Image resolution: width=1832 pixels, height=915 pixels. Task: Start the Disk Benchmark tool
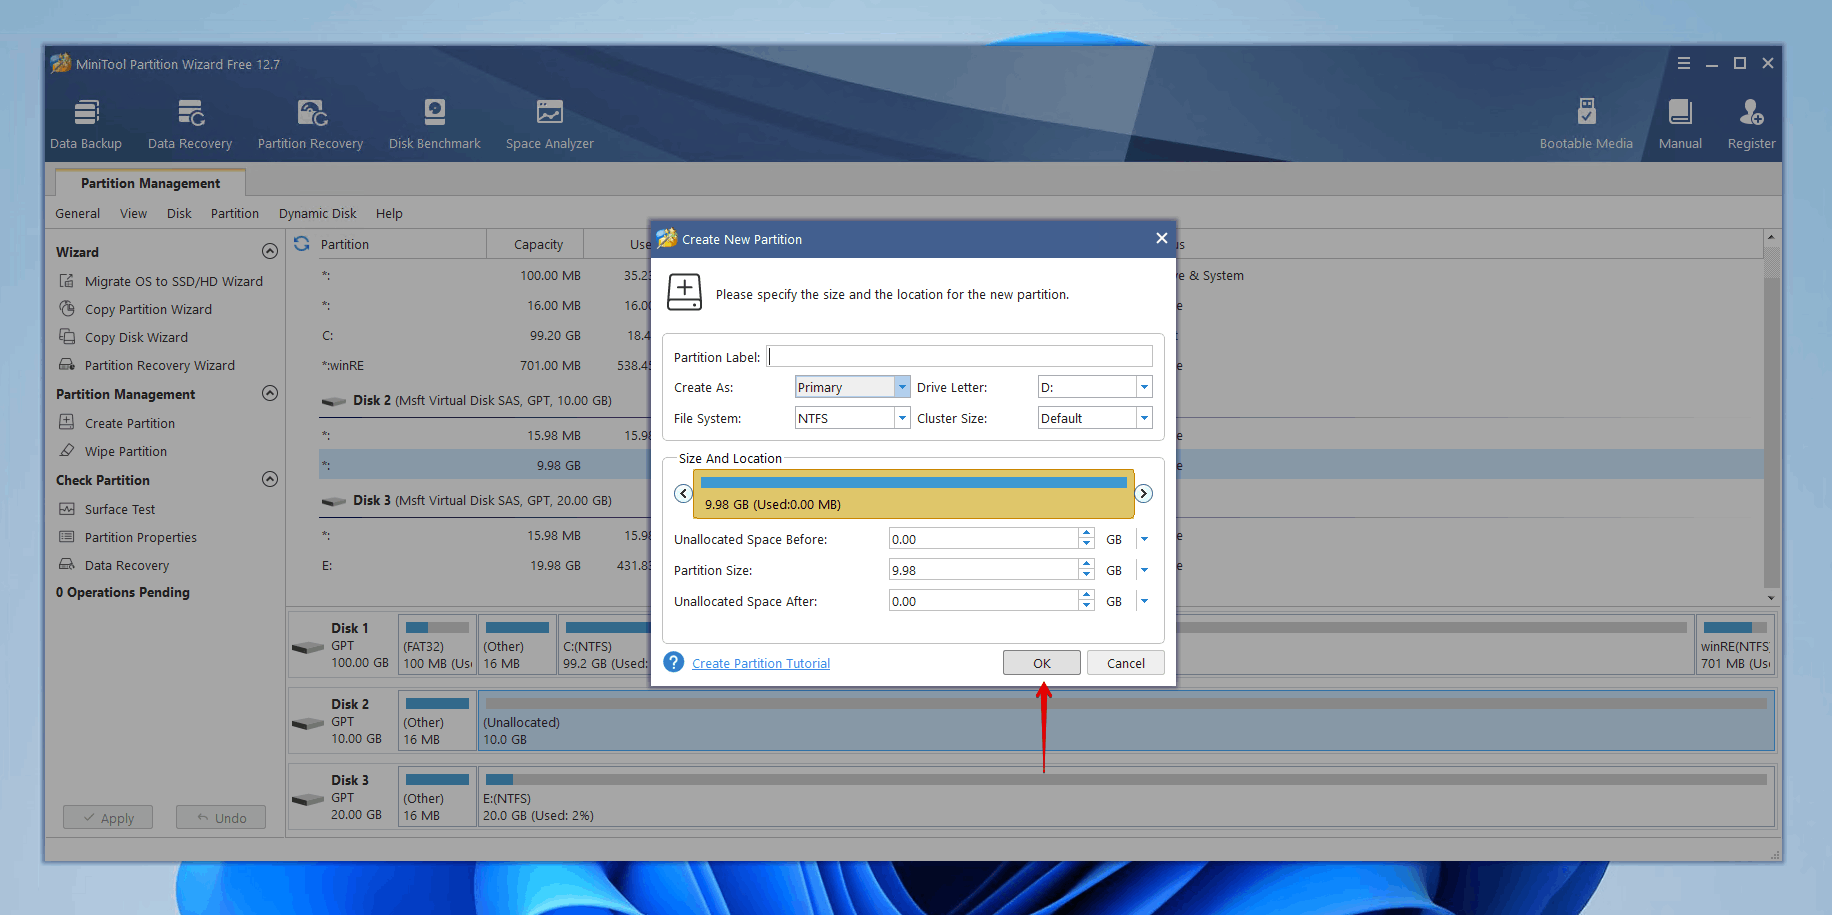434,124
